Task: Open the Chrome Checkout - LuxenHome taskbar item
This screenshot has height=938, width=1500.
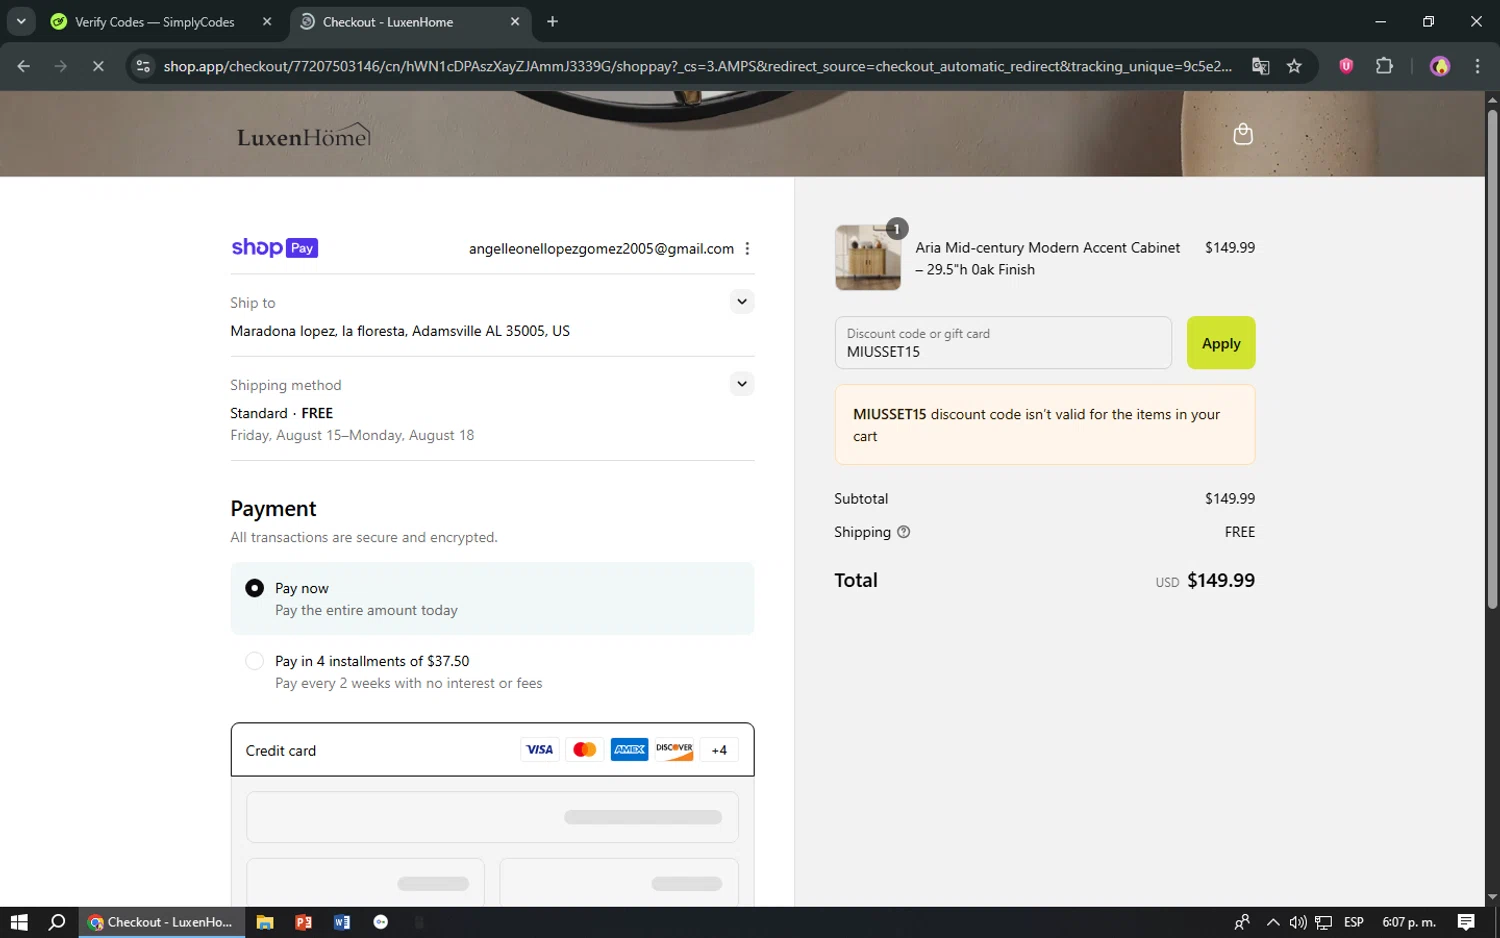Action: (x=160, y=922)
